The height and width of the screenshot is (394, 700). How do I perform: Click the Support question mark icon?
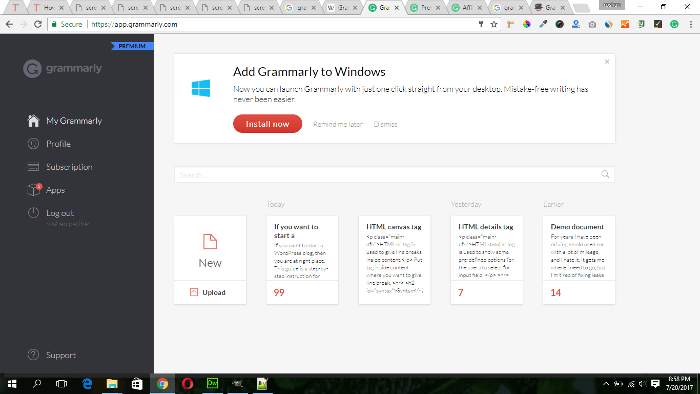tap(33, 355)
